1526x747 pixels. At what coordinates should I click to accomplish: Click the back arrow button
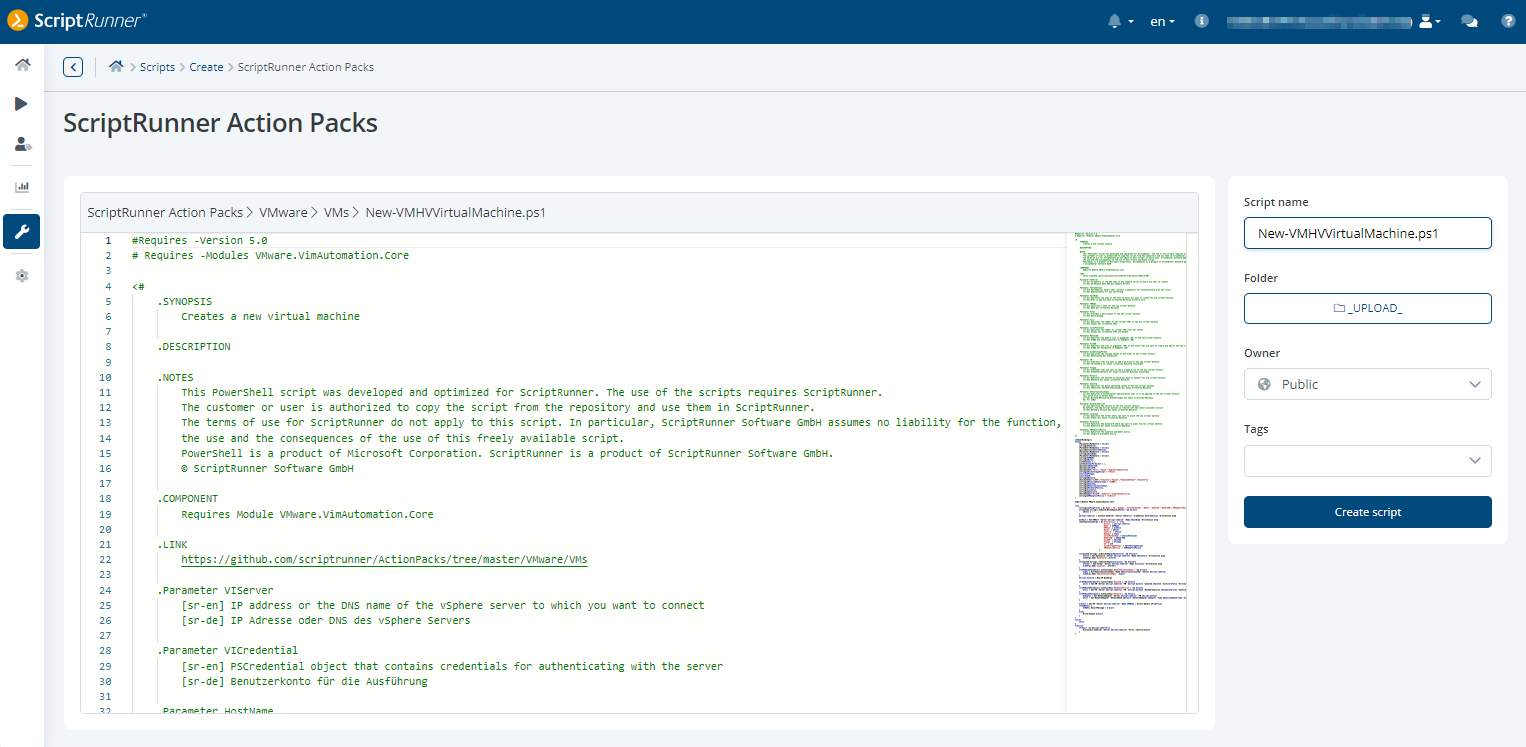[73, 67]
